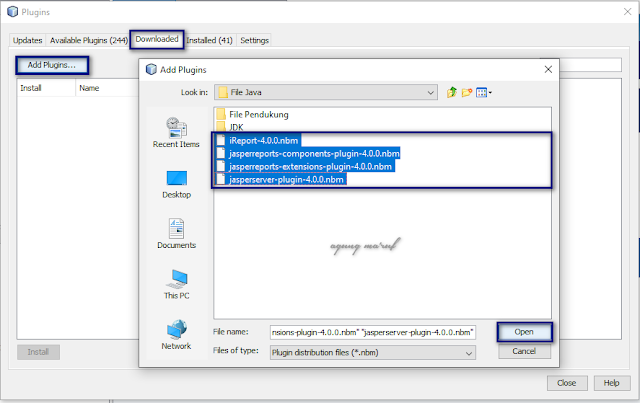Click the JDK folder icon

[221, 126]
